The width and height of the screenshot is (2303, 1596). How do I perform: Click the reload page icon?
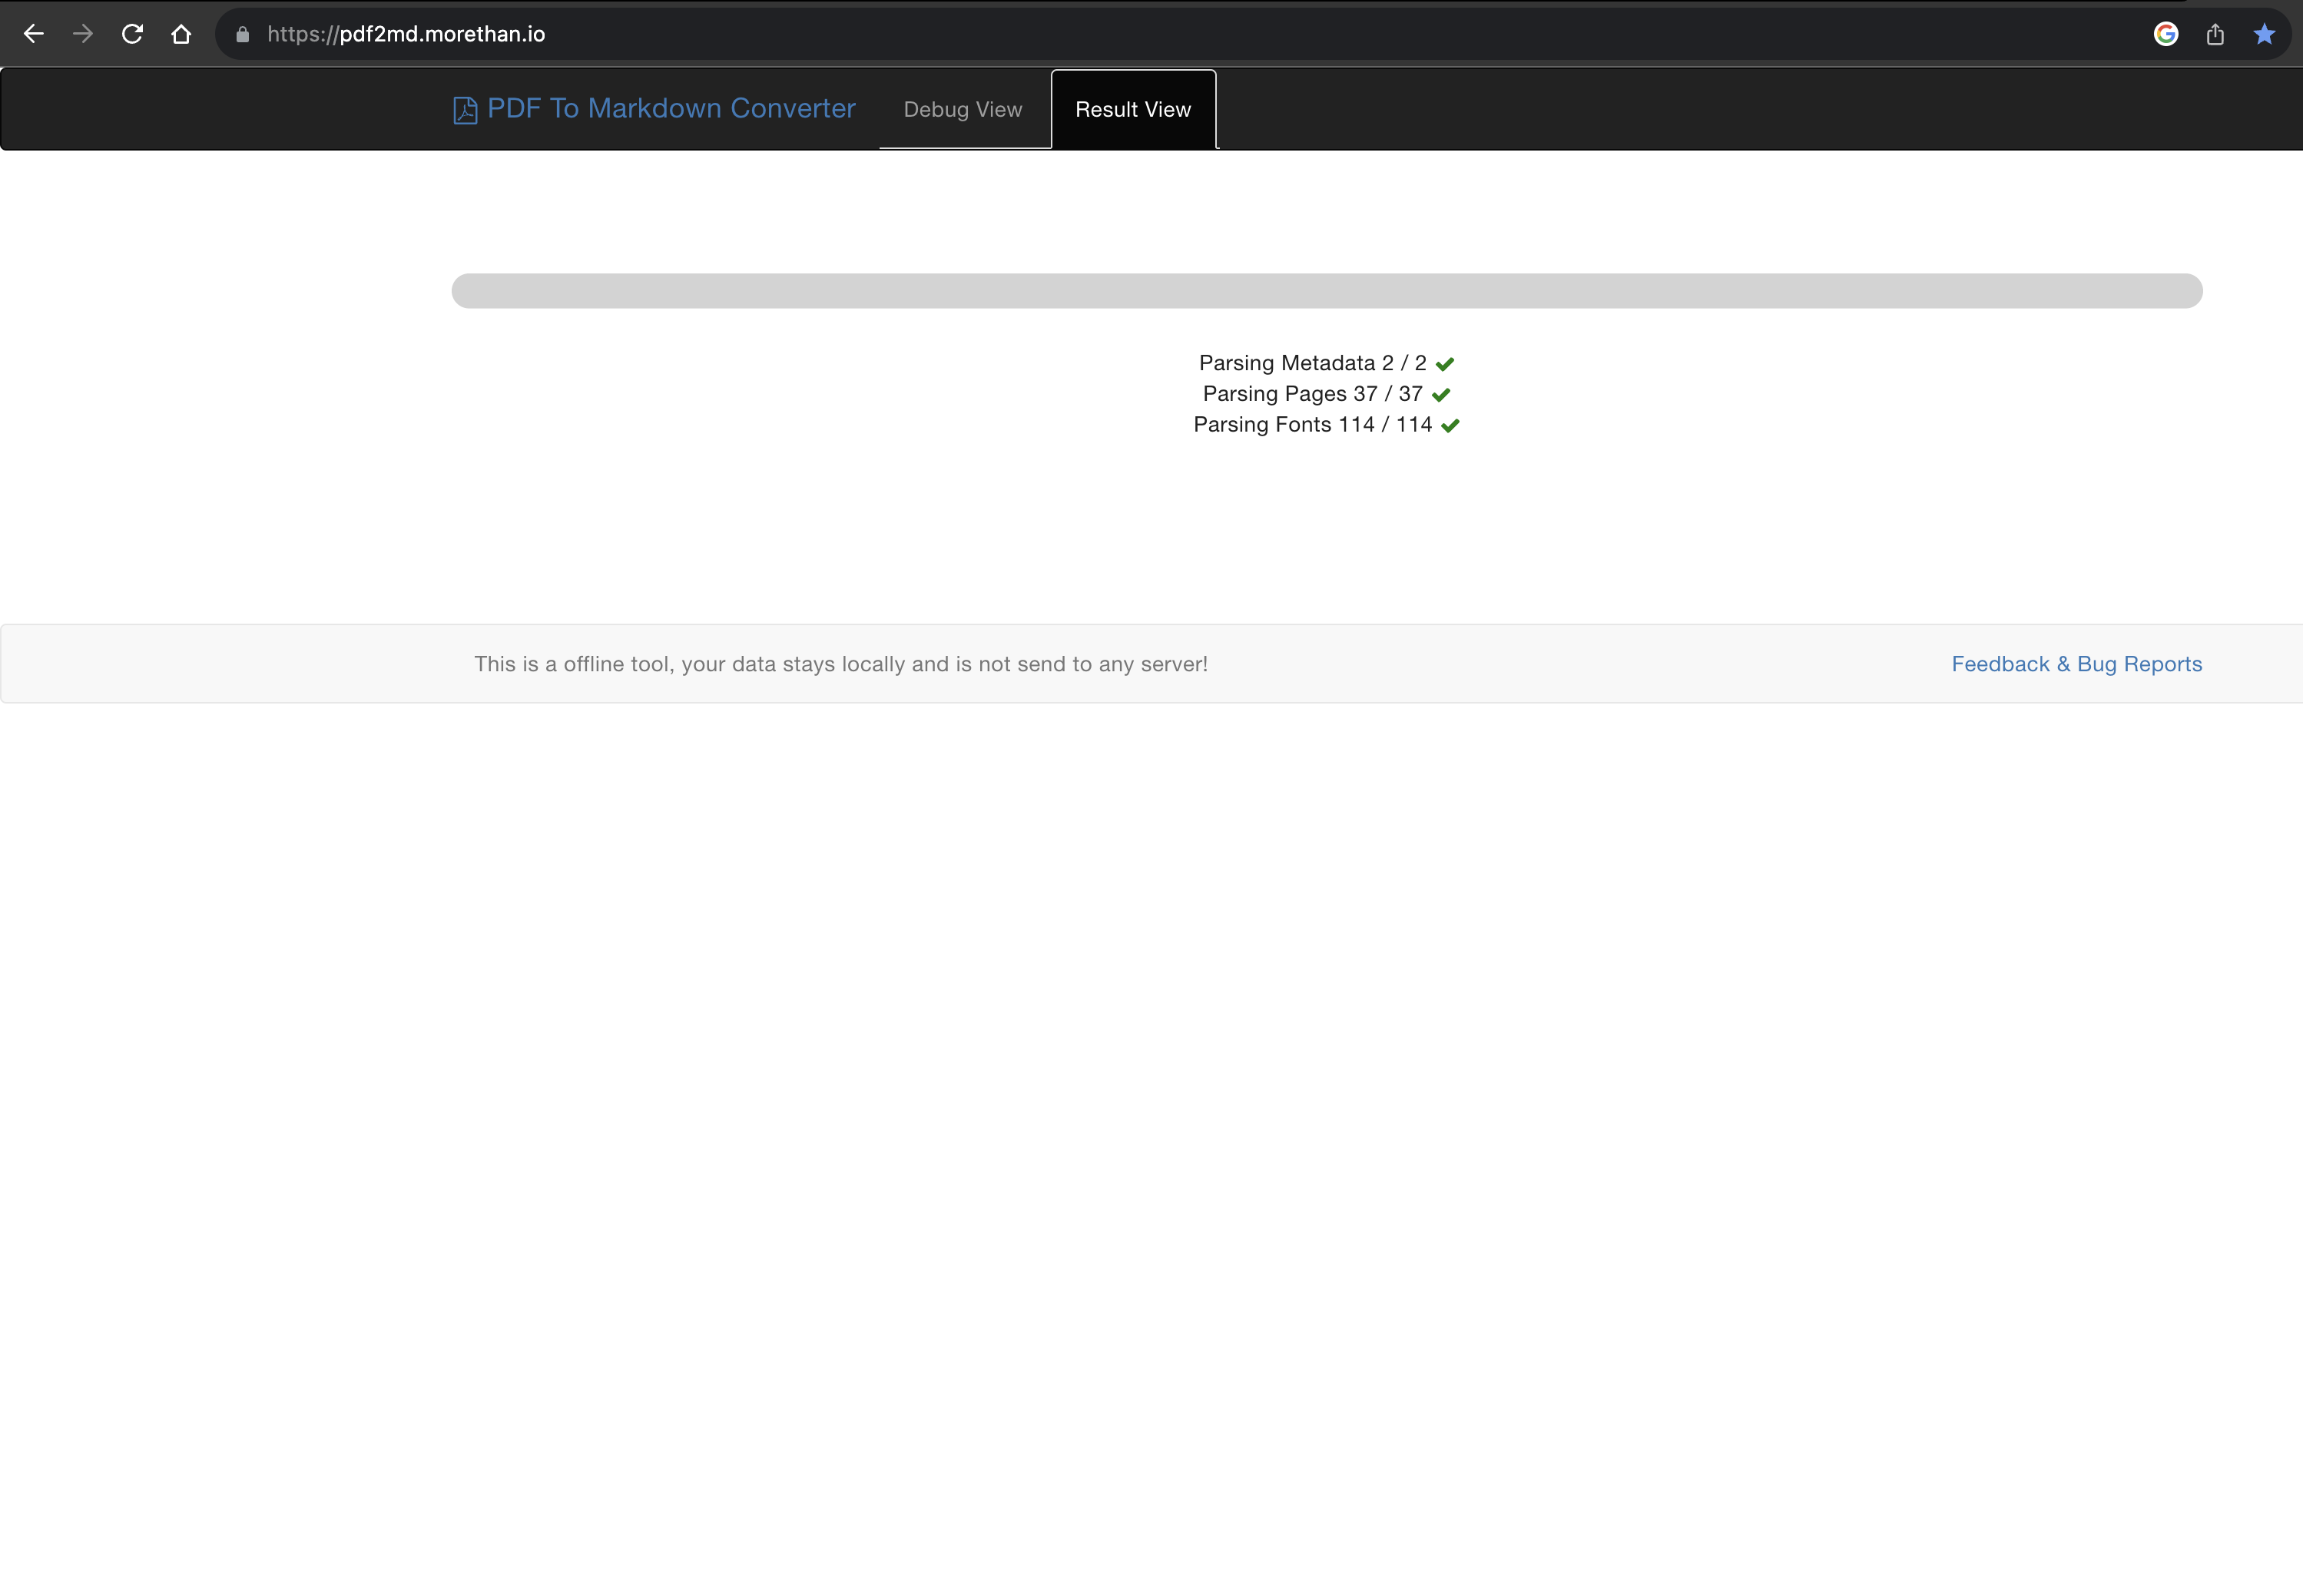point(131,33)
